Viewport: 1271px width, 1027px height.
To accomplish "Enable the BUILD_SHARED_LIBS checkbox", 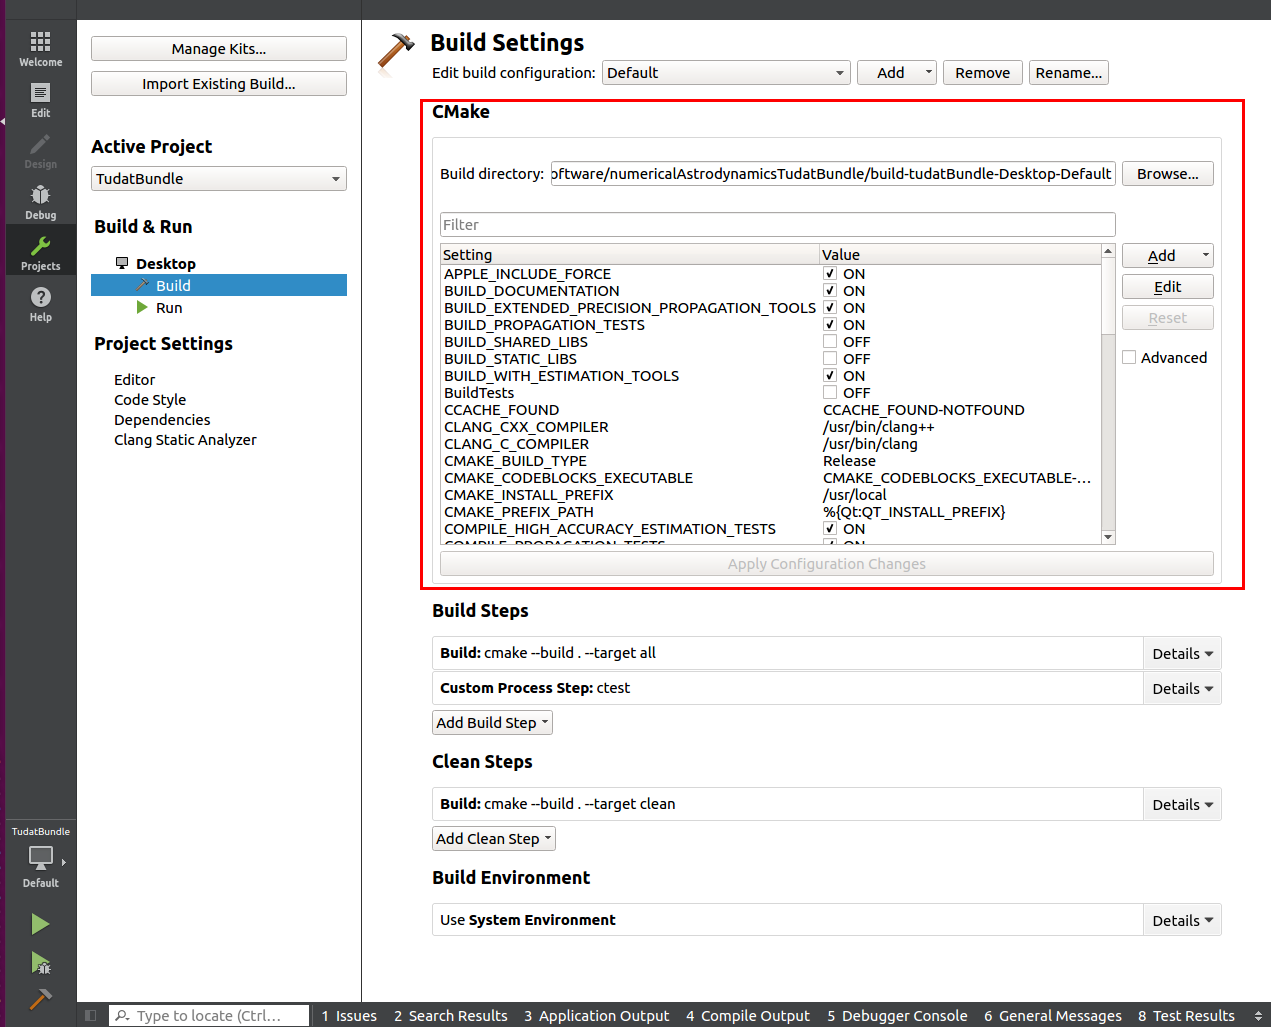I will 830,342.
